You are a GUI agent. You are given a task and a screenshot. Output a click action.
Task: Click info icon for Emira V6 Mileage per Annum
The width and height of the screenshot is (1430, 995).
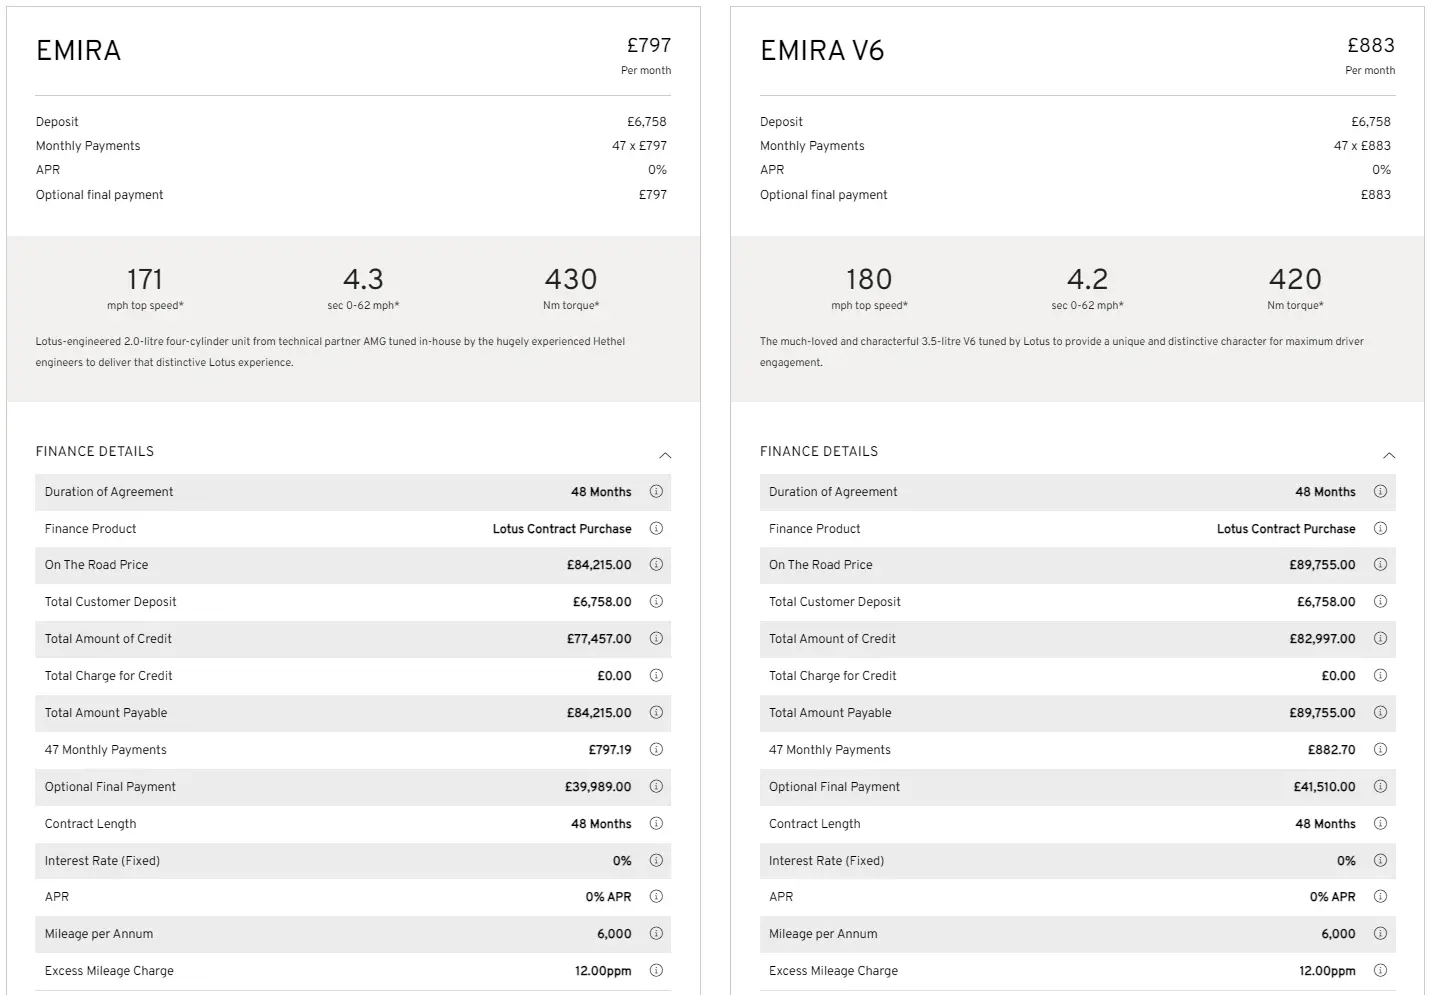pyautogui.click(x=1380, y=933)
